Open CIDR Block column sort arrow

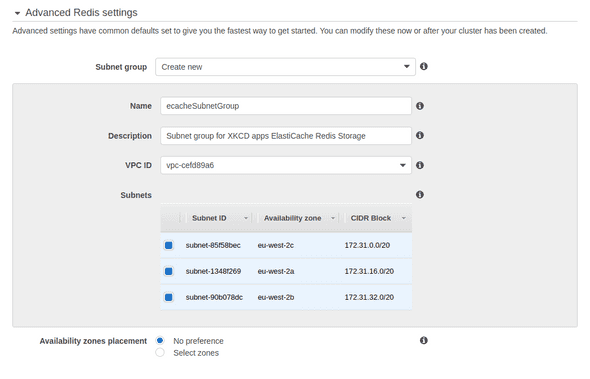point(403,218)
